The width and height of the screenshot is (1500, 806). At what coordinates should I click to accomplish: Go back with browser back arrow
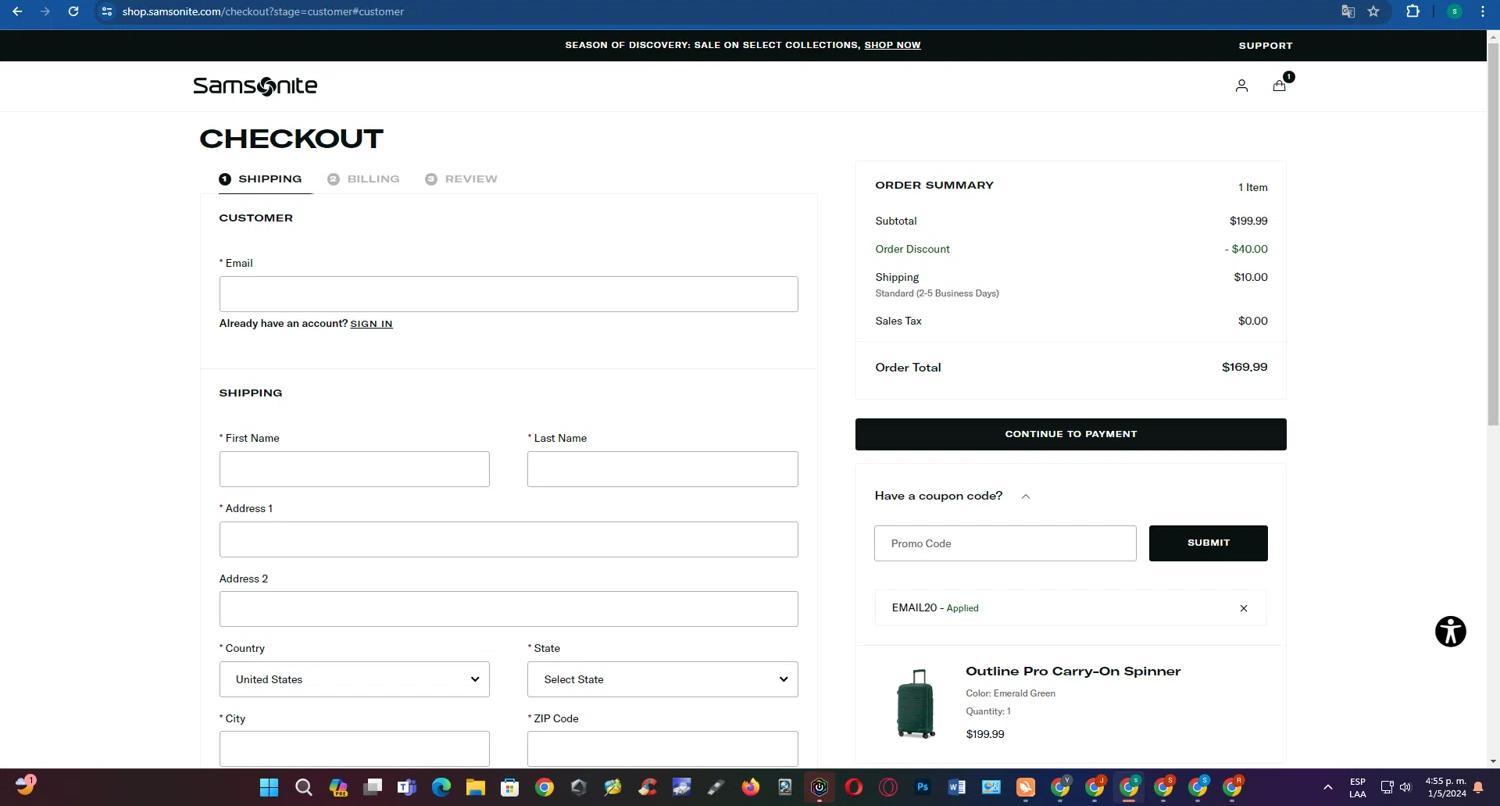pos(17,11)
